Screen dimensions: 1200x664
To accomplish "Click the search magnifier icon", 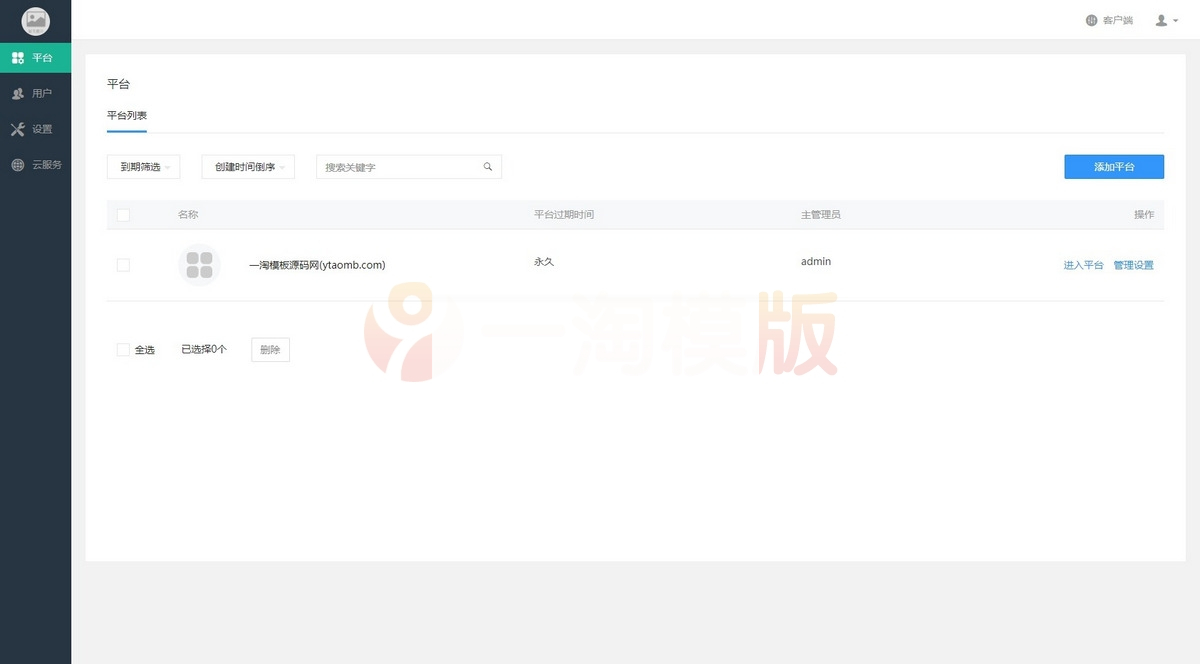I will point(488,166).
